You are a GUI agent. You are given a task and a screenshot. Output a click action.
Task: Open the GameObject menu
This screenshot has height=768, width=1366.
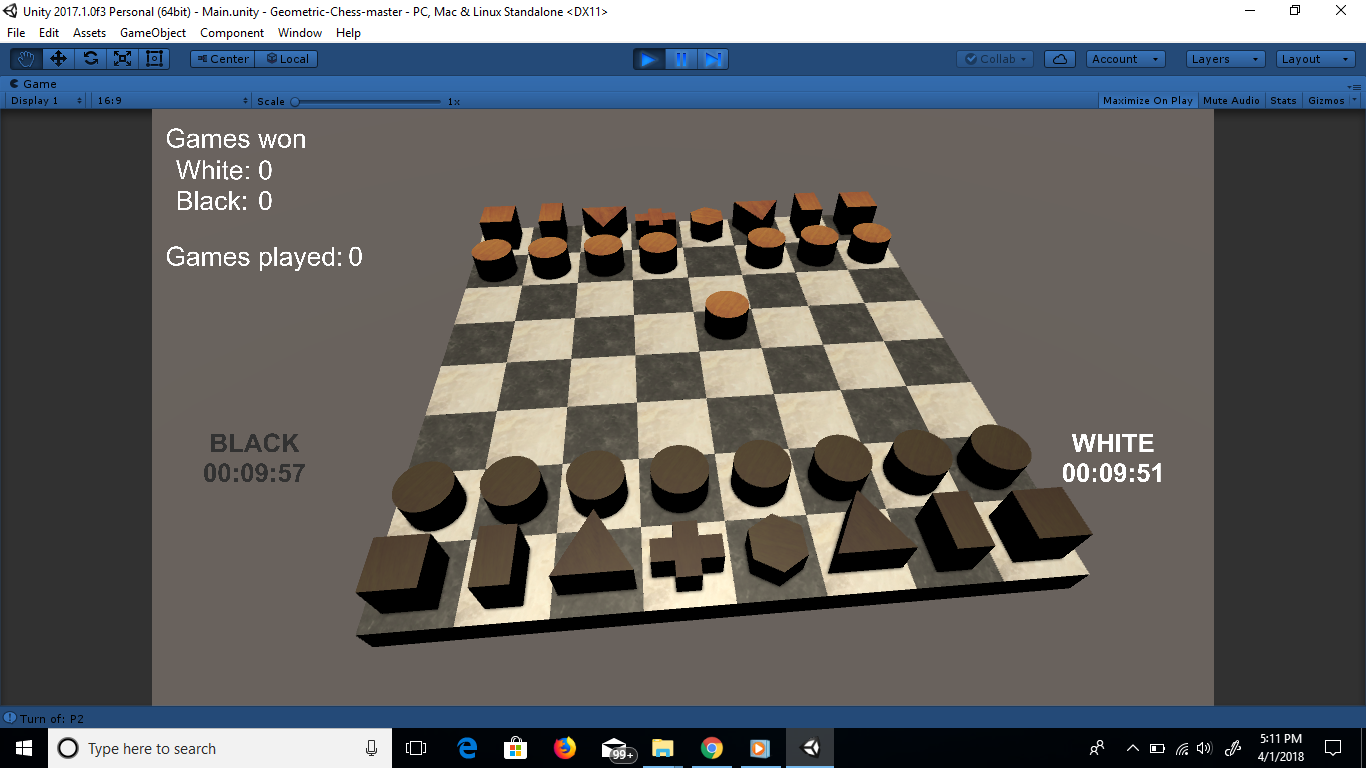[152, 32]
